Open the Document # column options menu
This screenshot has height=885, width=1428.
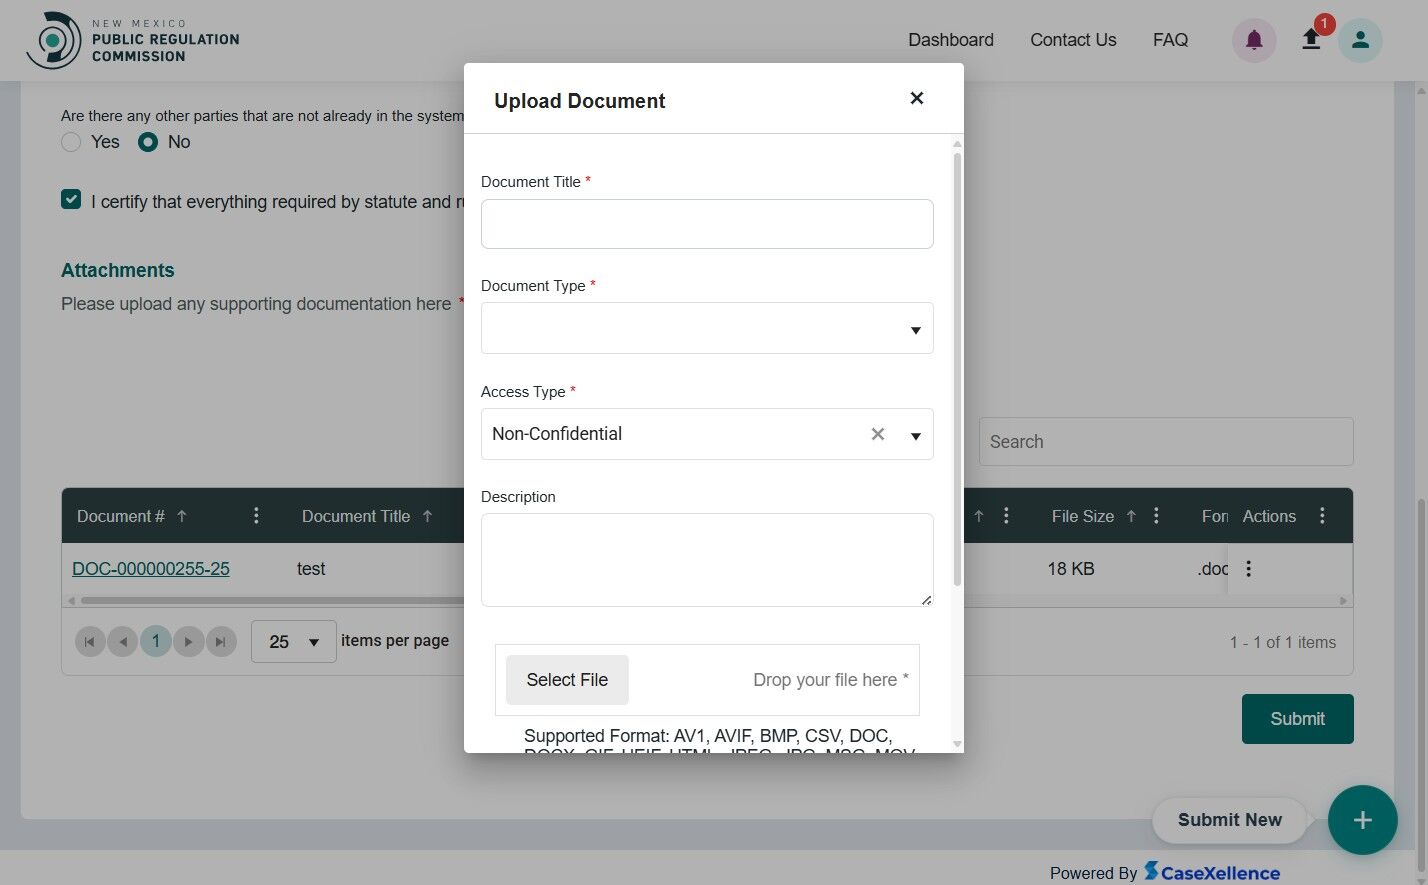tap(256, 515)
